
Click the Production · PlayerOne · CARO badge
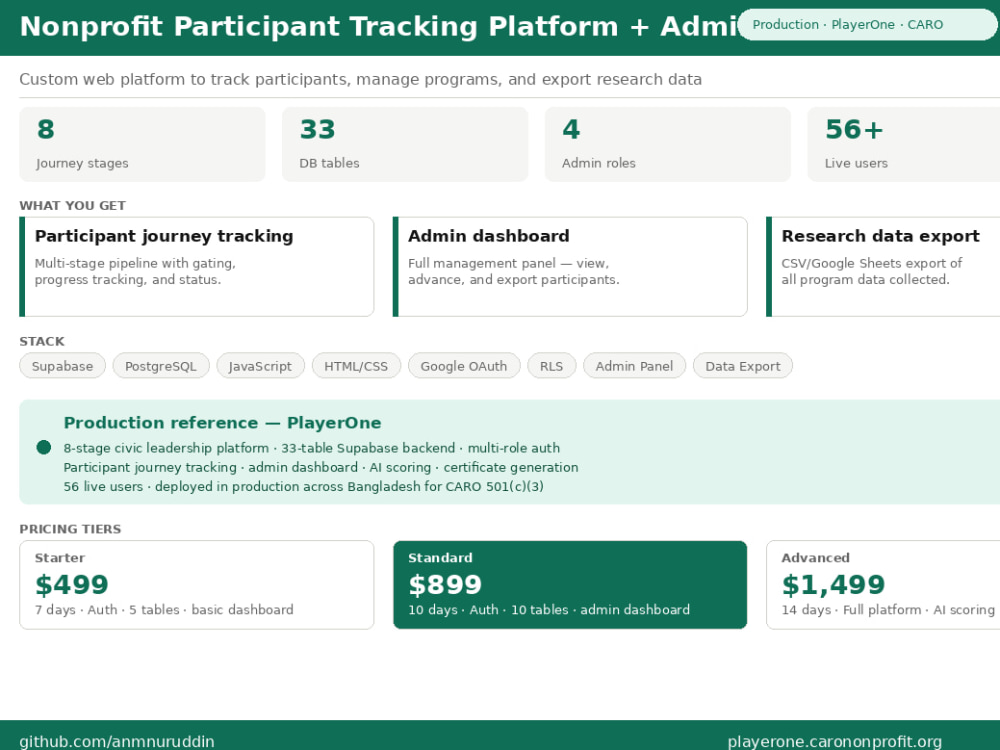[x=867, y=25]
